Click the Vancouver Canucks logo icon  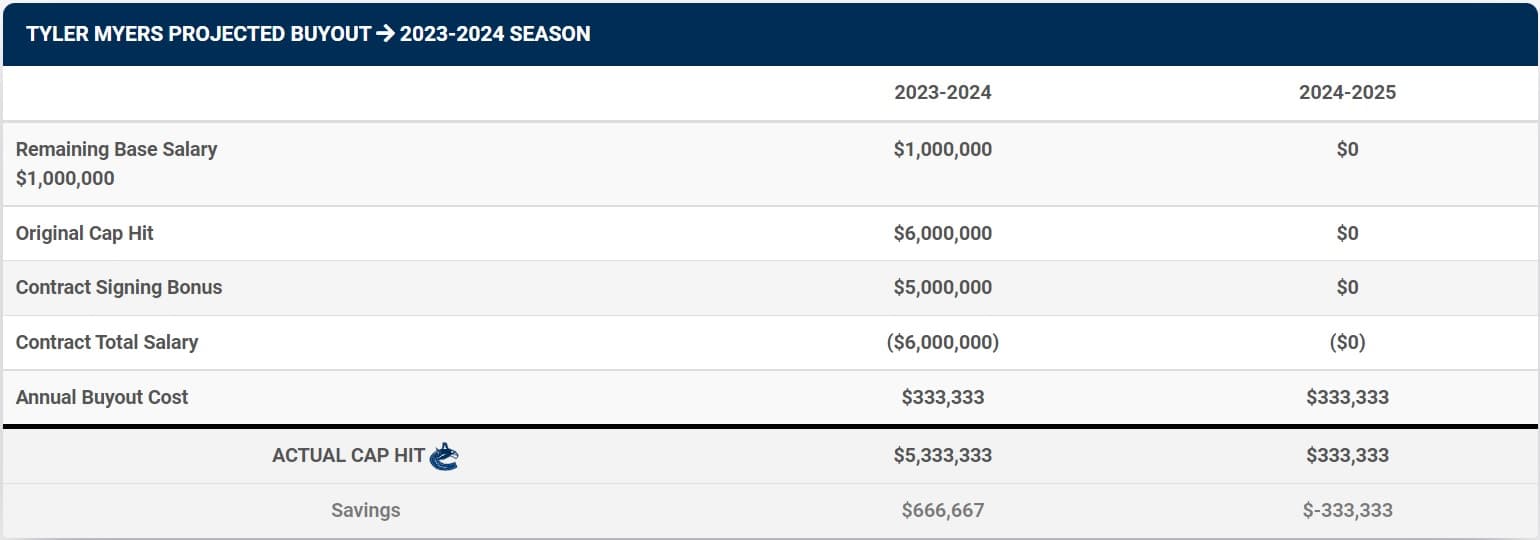point(444,456)
